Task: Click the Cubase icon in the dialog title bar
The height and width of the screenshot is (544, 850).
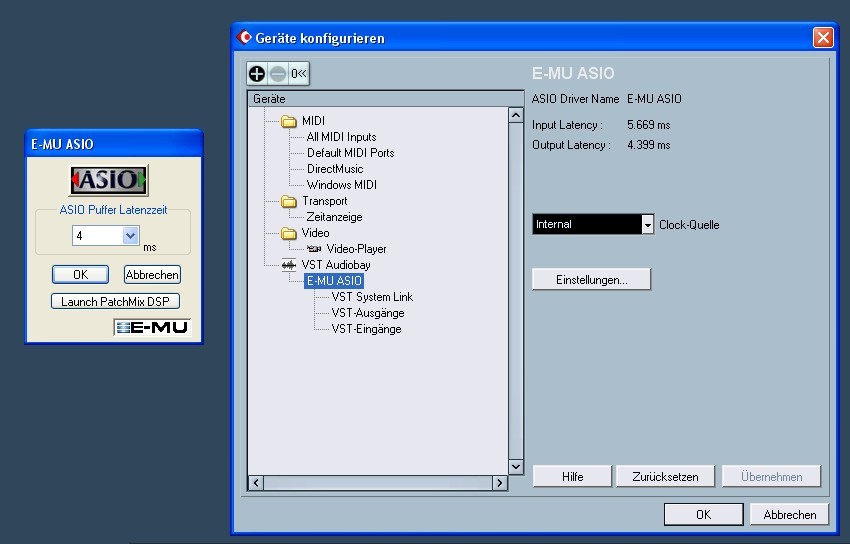Action: 244,37
